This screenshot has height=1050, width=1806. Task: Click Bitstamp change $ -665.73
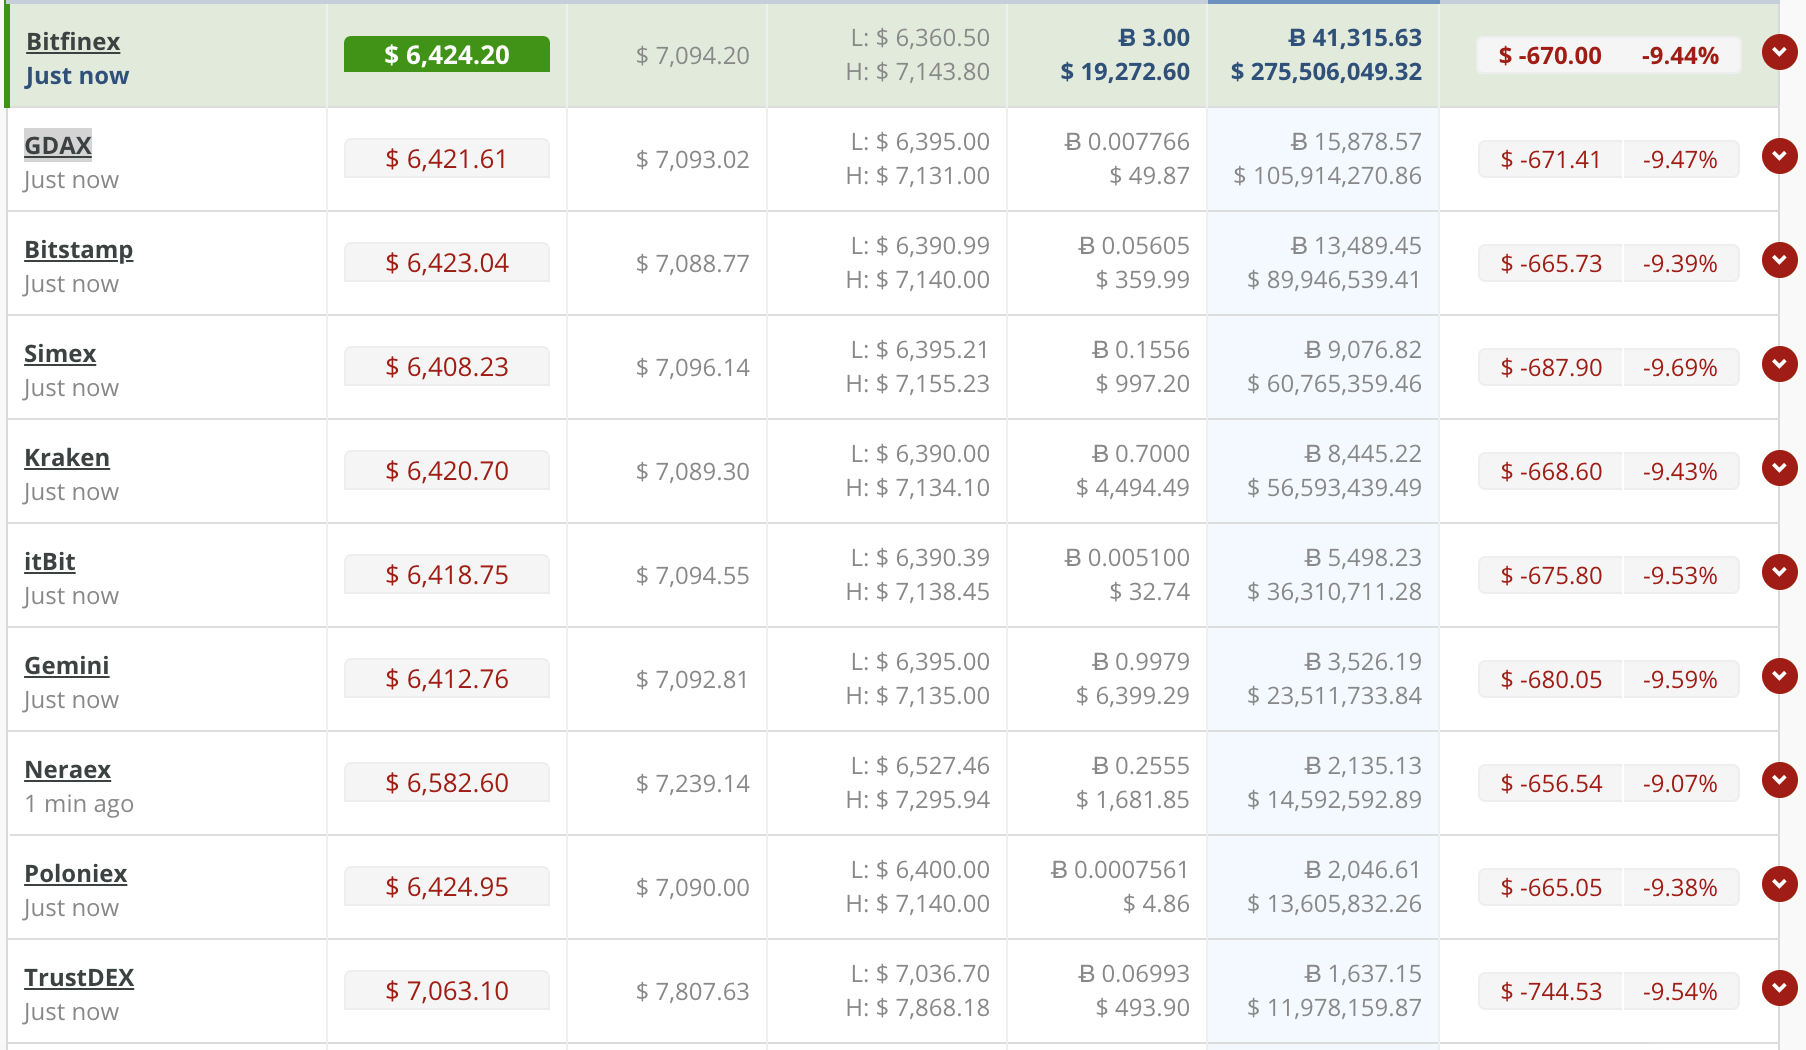point(1550,264)
